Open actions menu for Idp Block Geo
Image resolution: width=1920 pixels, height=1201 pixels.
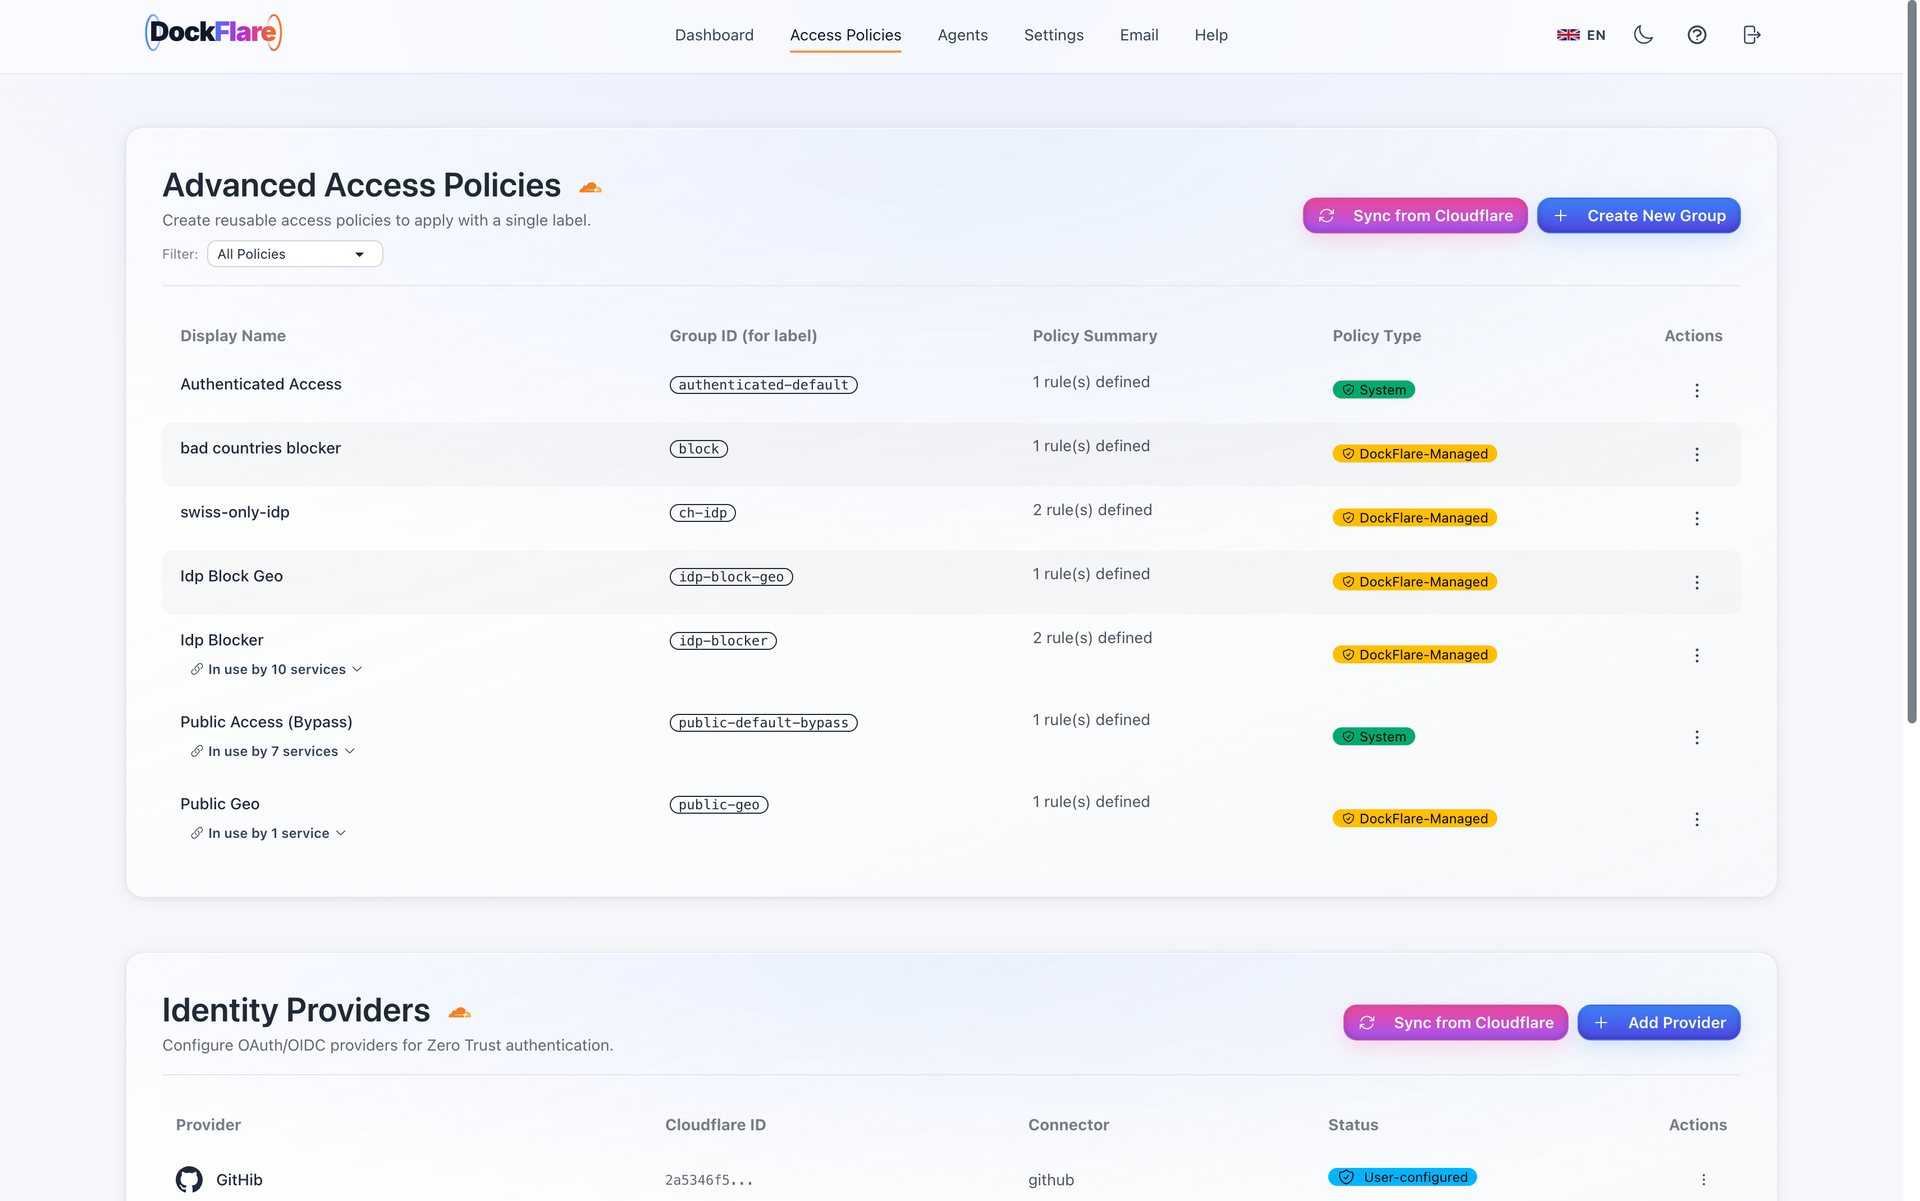[x=1697, y=582]
